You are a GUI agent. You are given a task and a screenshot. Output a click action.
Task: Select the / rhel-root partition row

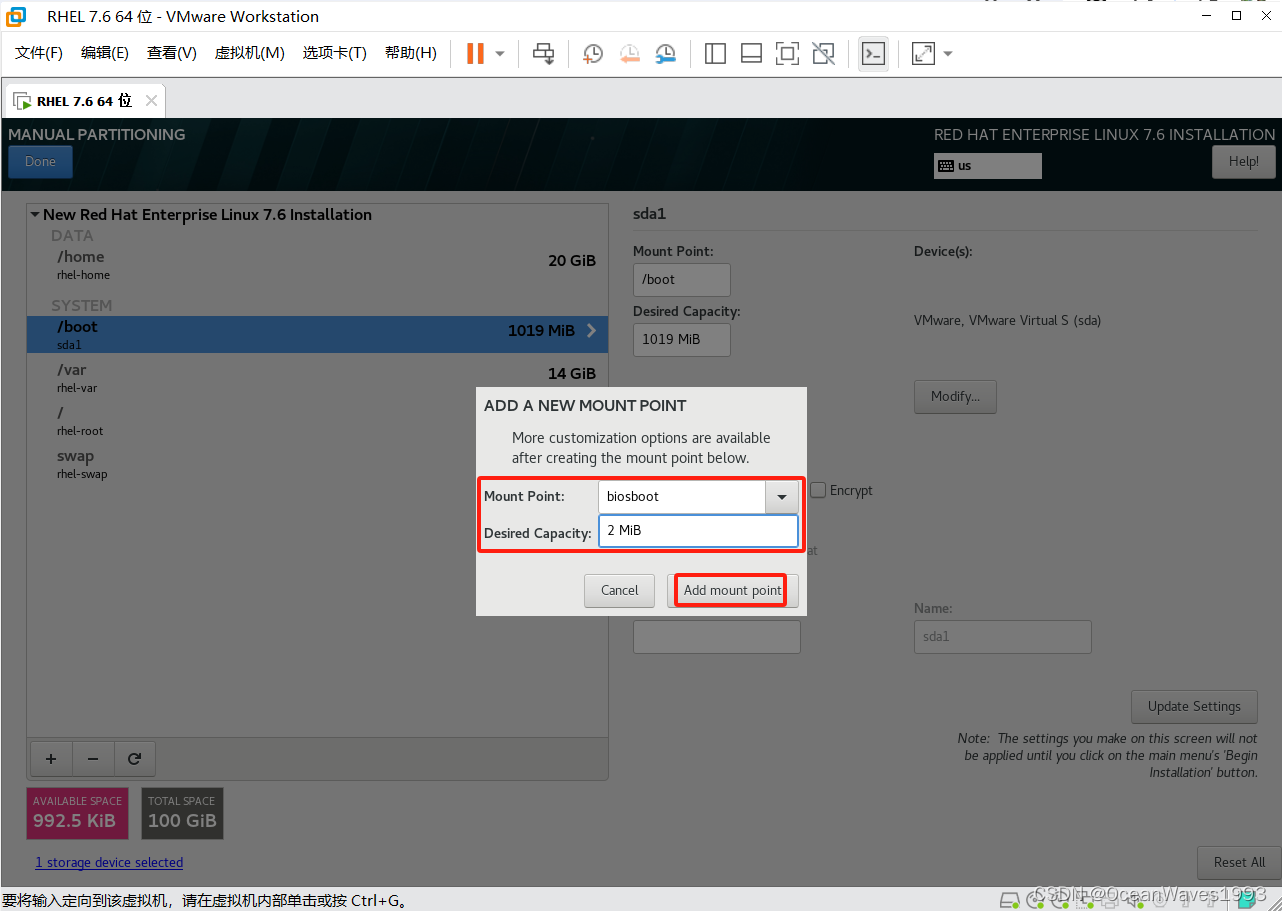[317, 420]
